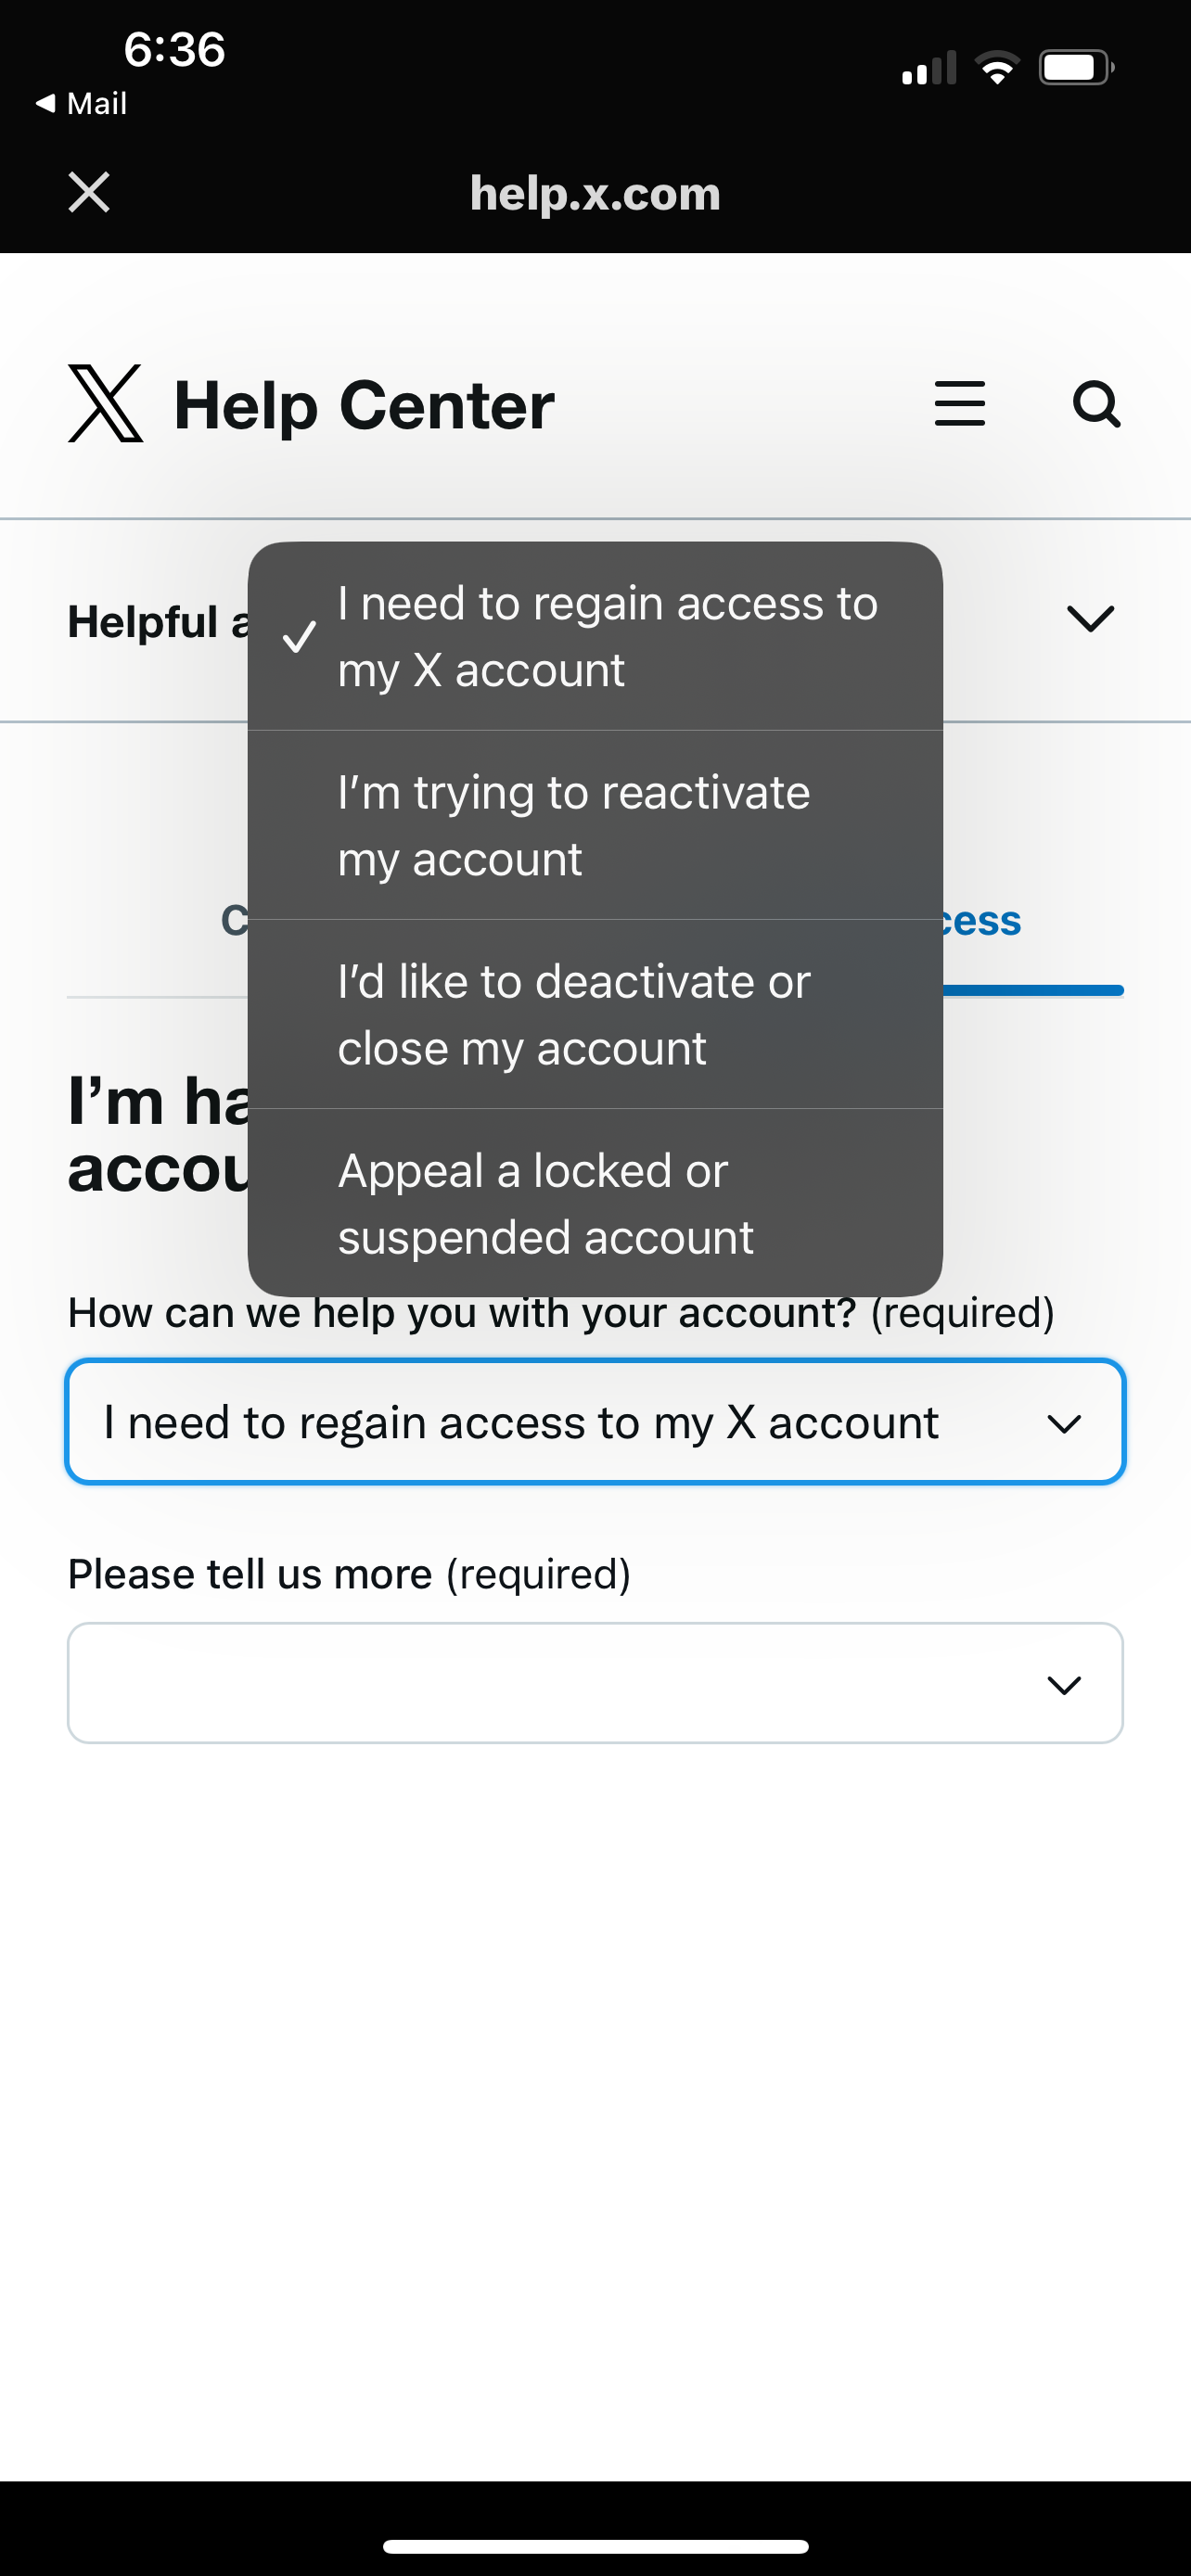Tap the cellular signal bars icon

(929, 69)
